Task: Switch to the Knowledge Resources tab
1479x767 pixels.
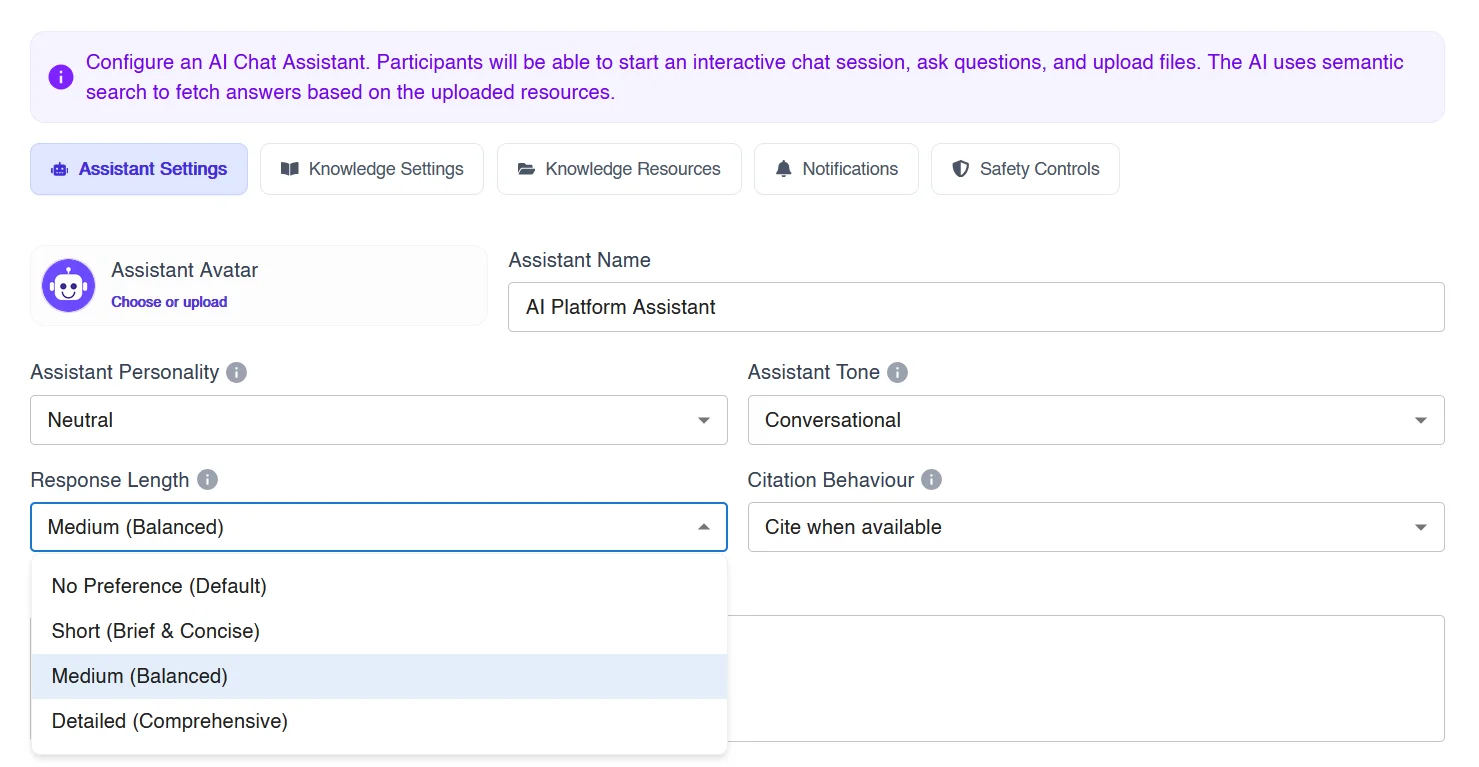Action: [x=619, y=169]
